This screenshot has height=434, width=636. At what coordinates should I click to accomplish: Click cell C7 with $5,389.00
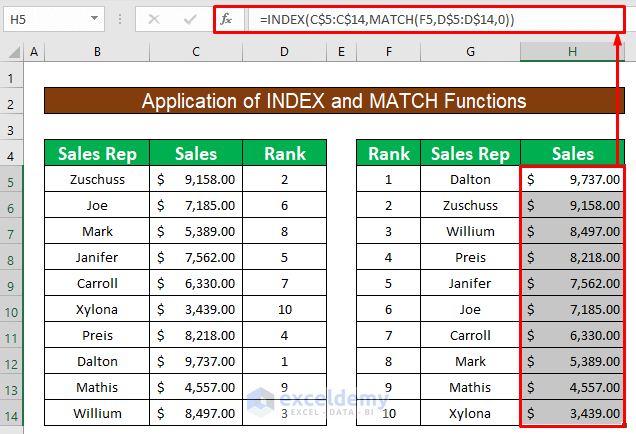(196, 231)
